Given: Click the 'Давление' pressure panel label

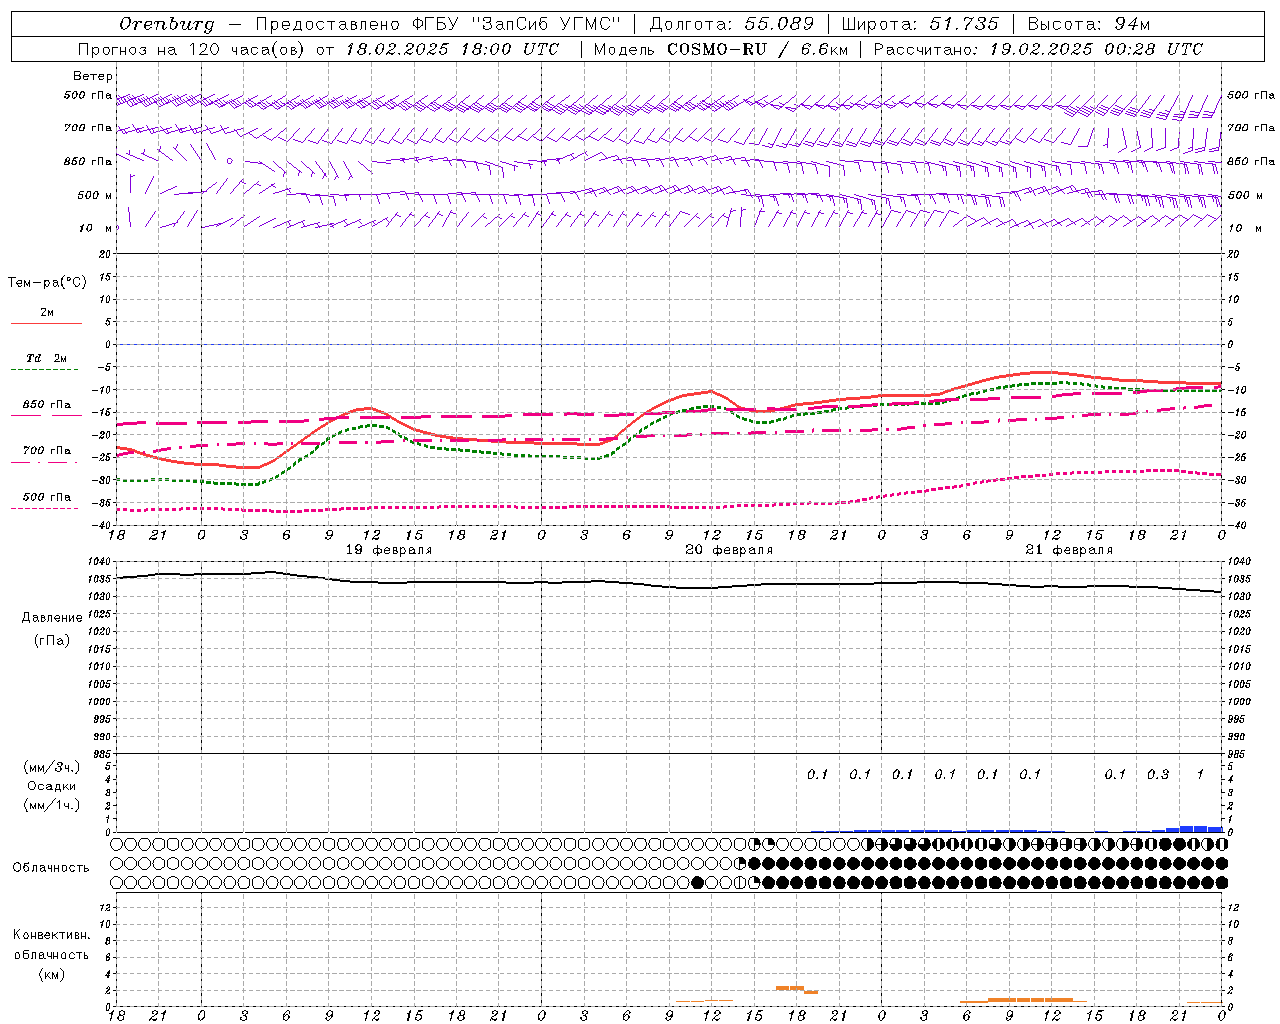Looking at the screenshot, I should coord(52,618).
